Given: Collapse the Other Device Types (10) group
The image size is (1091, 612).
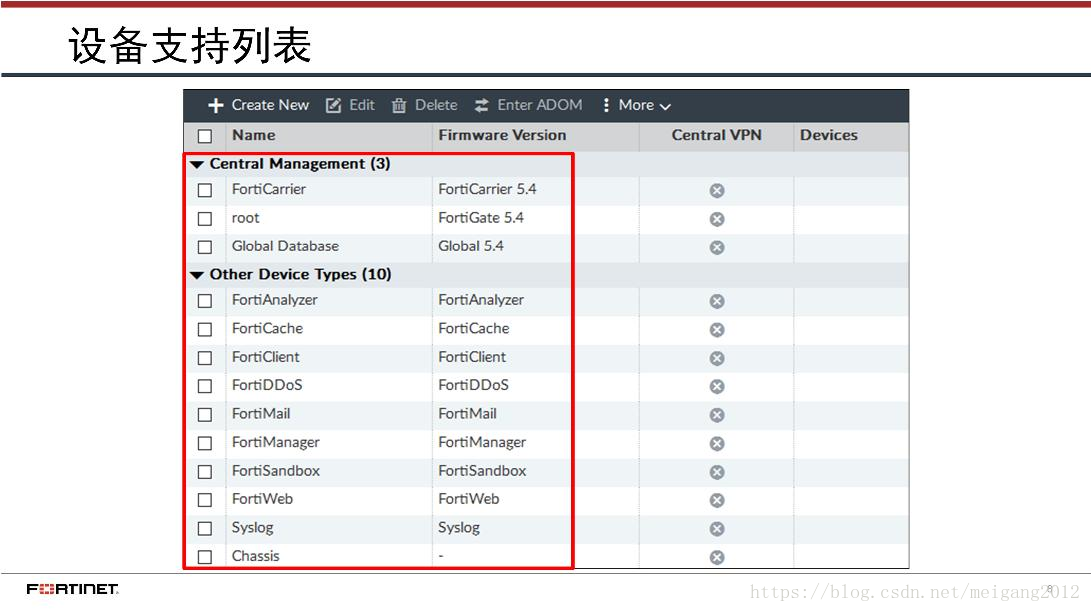Looking at the screenshot, I should 197,275.
